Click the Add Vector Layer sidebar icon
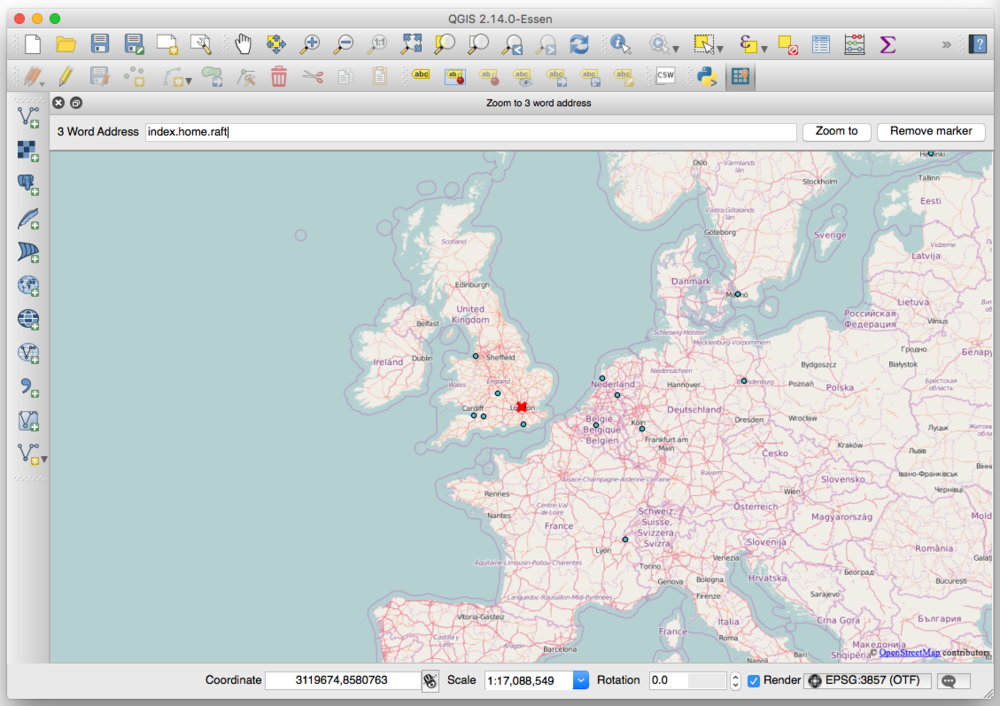Image resolution: width=1000 pixels, height=706 pixels. [x=29, y=117]
